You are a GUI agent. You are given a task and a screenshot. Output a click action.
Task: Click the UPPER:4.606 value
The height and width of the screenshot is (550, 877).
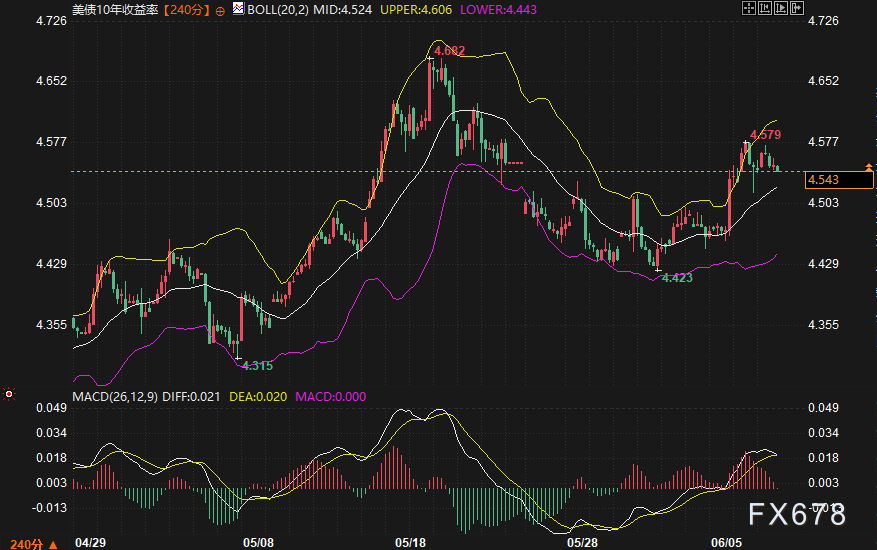click(x=416, y=10)
